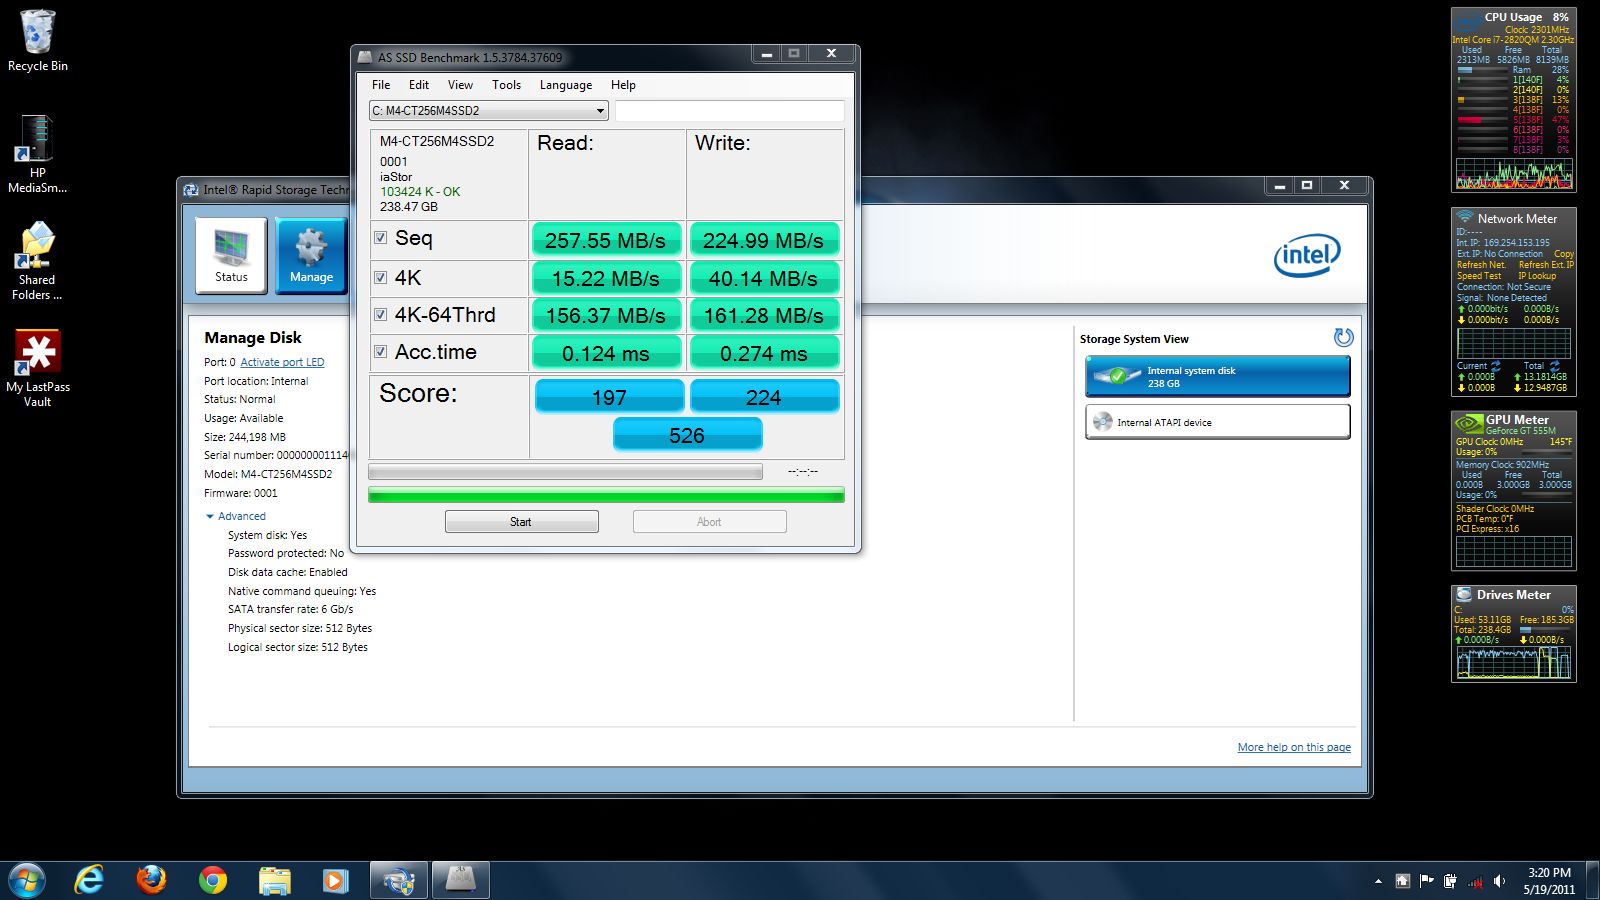Open the drive selection dropdown C: M4-CT256M4SSD2
This screenshot has height=900, width=1600.
[488, 111]
